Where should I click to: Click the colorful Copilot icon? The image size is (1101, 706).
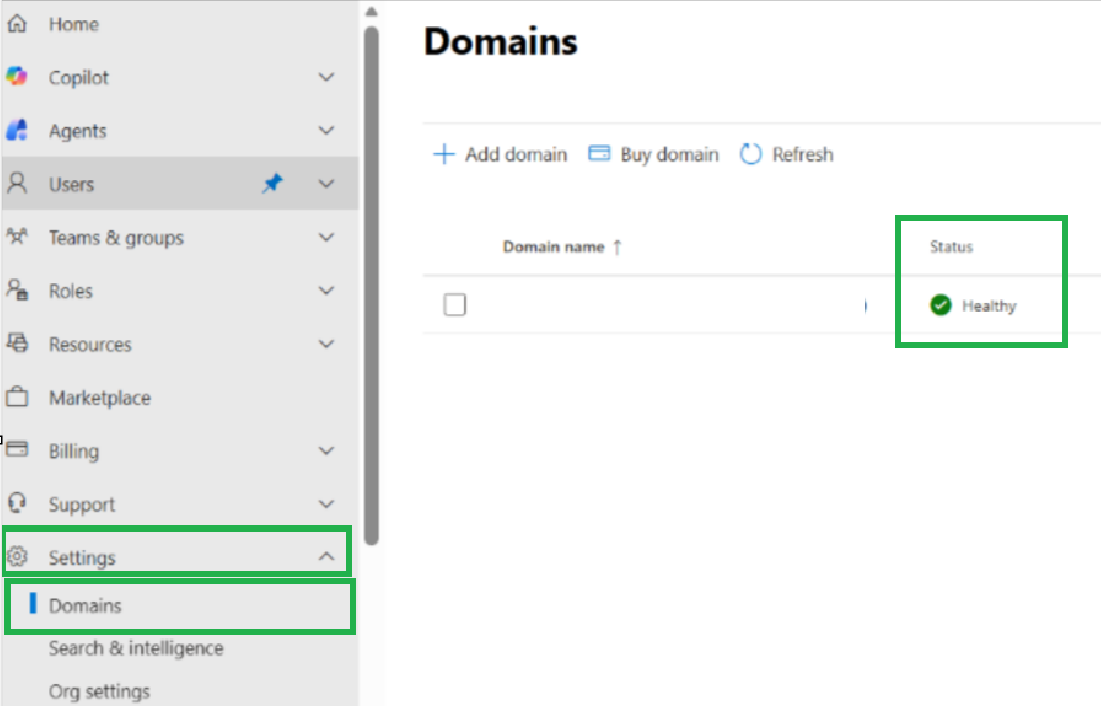[17, 77]
